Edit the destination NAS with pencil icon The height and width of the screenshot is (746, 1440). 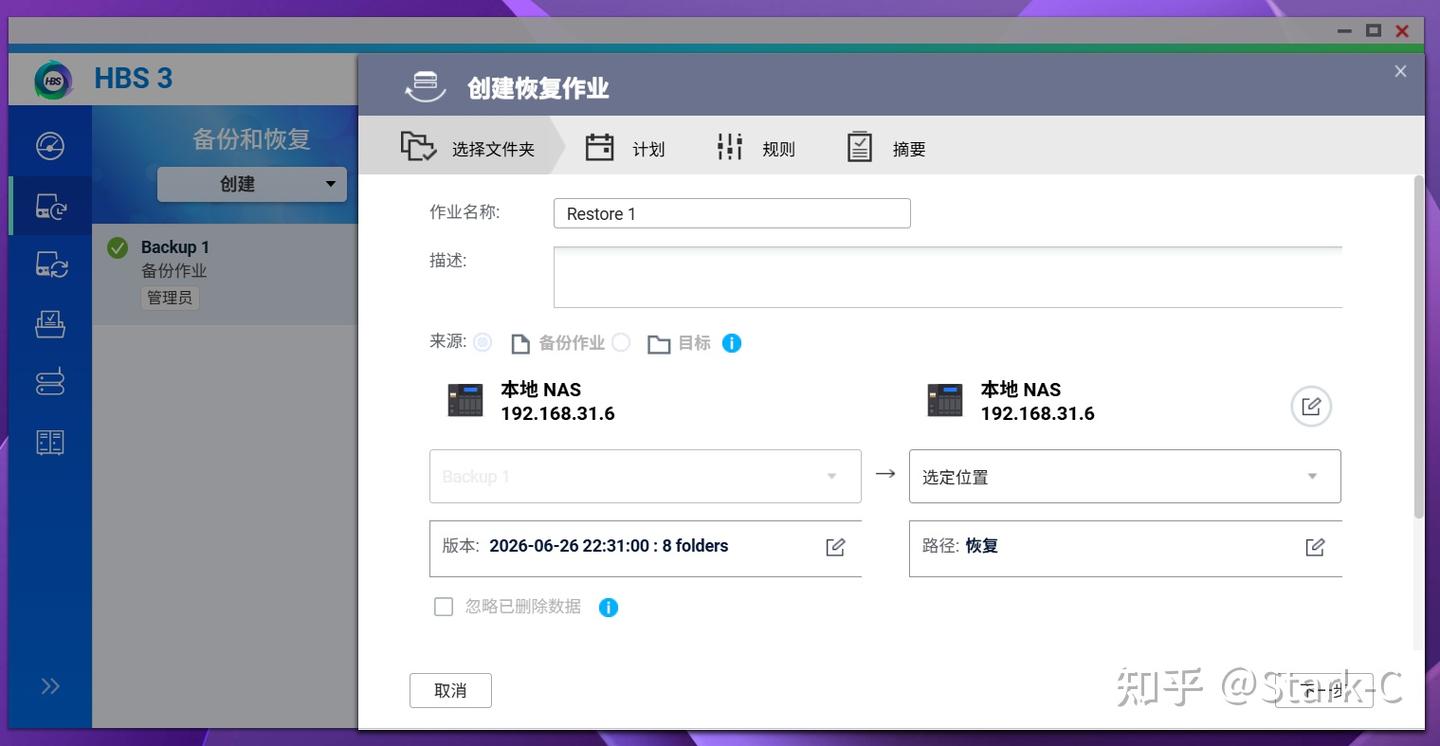point(1311,406)
